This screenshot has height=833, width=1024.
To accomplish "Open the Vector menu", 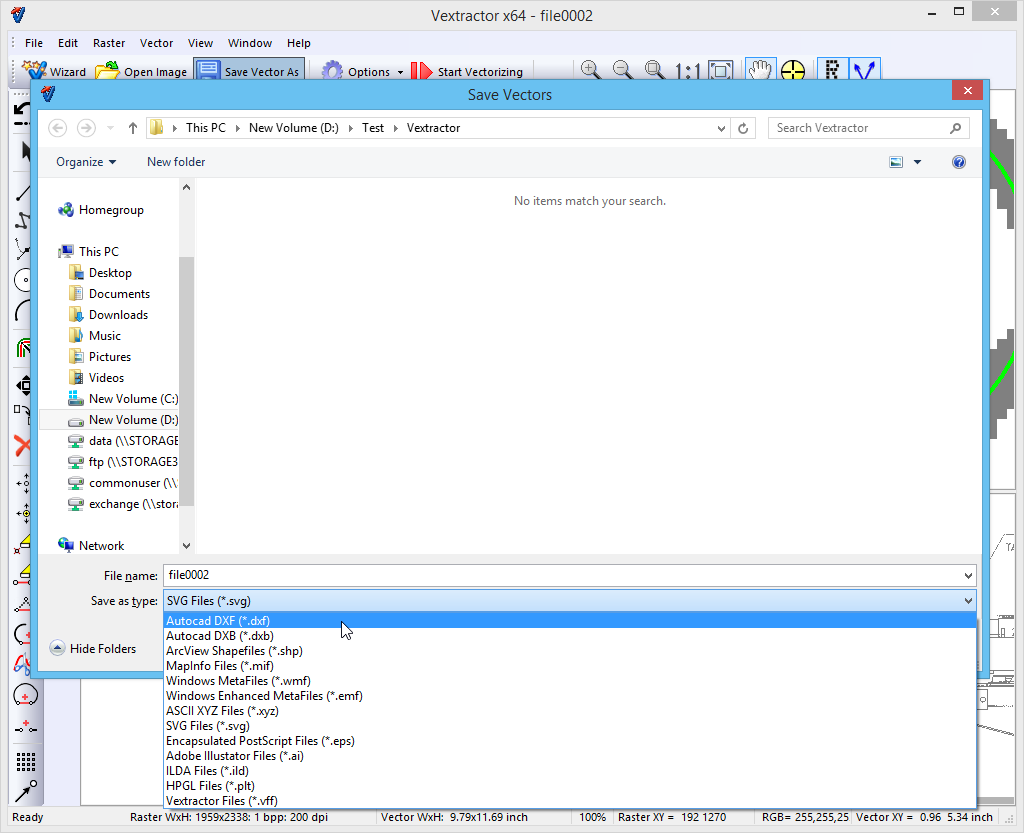I will click(x=156, y=43).
